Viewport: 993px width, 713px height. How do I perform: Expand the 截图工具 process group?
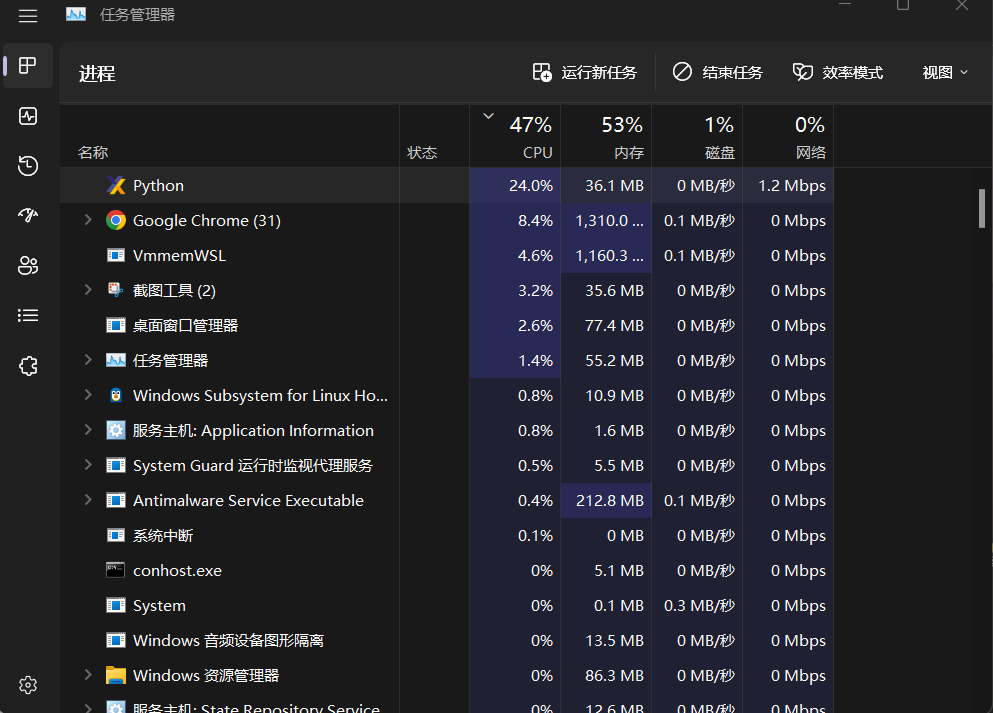87,290
